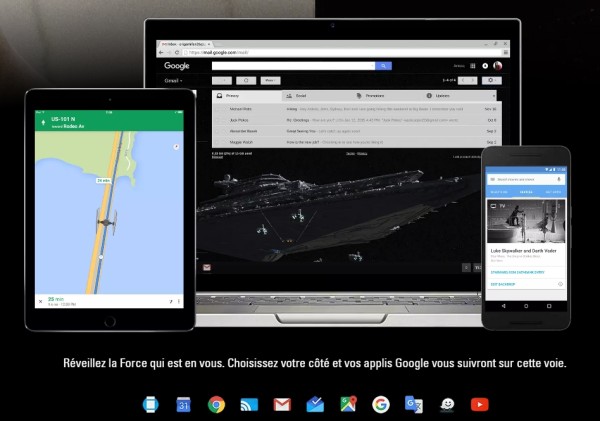Image resolution: width=600 pixels, height=421 pixels.
Task: Open the Google apps grid in Gmail
Action: (473, 66)
